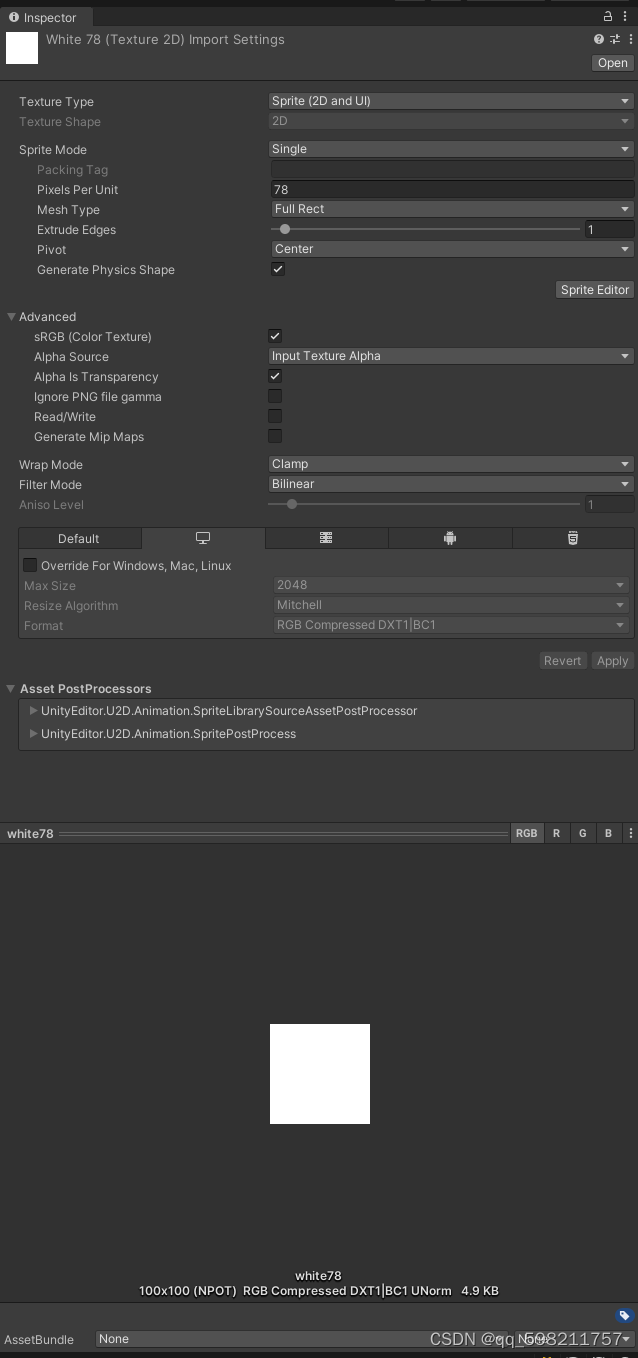Screen dimensions: 638x1358
Task: Click the Sprite Editor button
Action: (x=594, y=289)
